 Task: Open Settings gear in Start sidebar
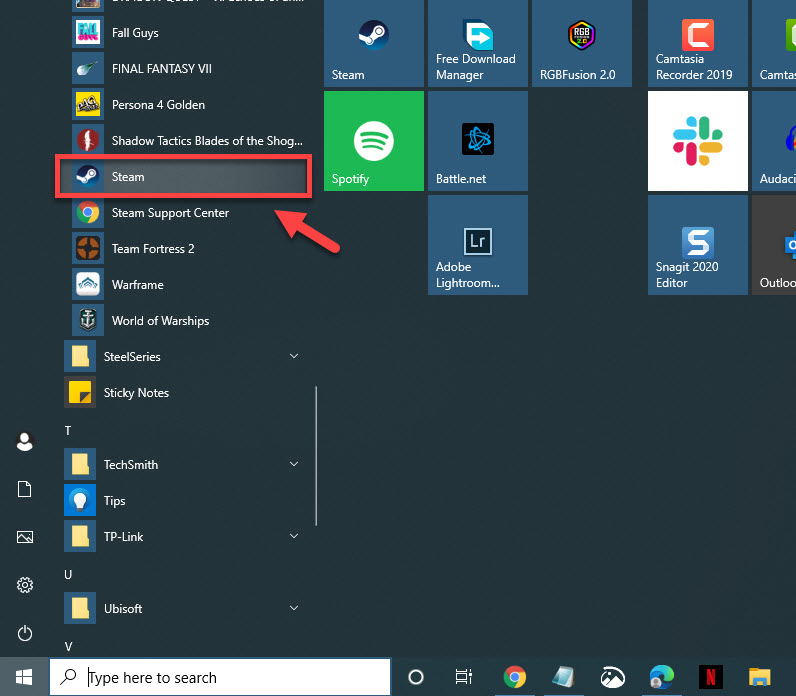tap(24, 585)
